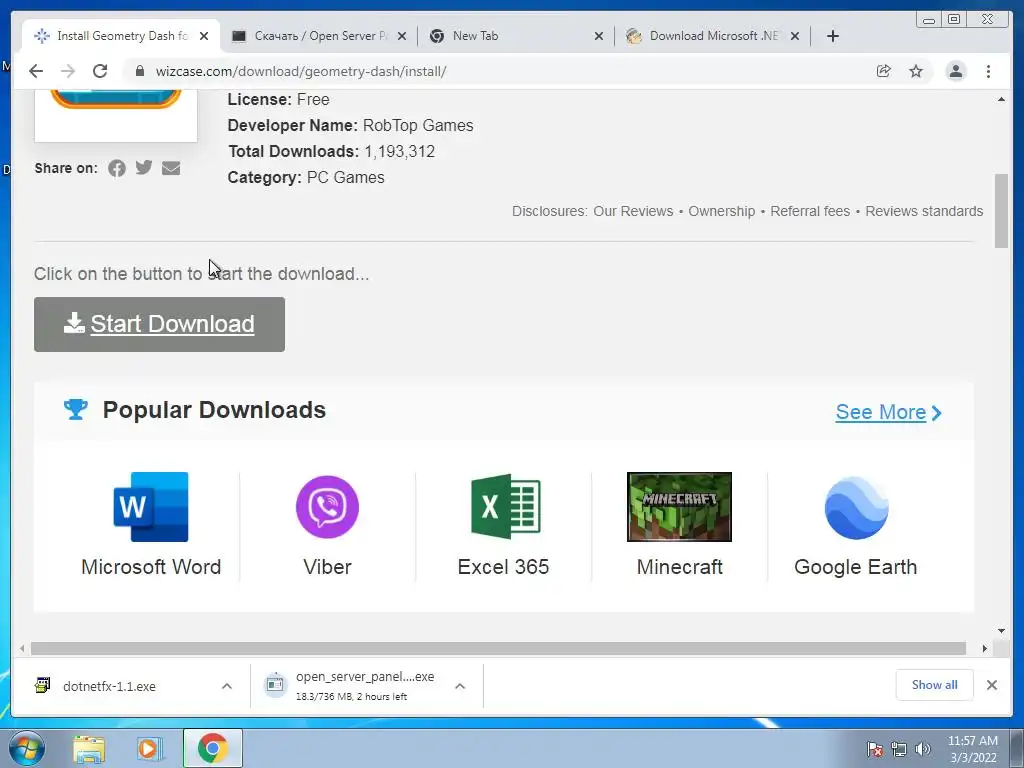Image resolution: width=1024 pixels, height=768 pixels.
Task: Open the Referral fees disclosure link
Action: pos(810,212)
